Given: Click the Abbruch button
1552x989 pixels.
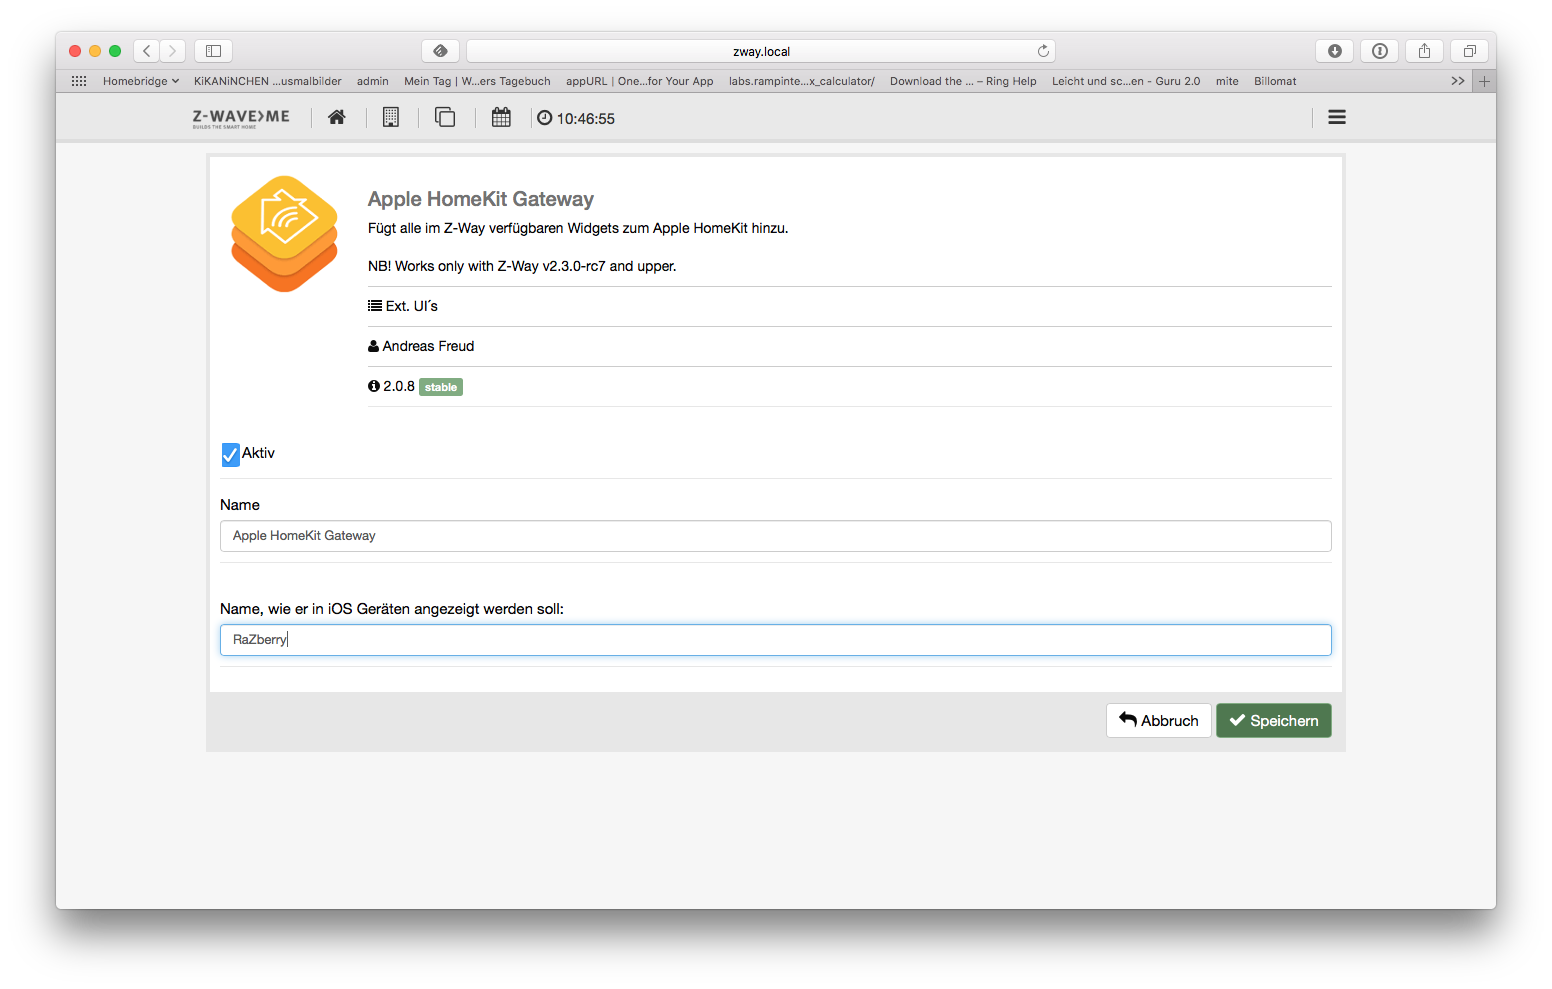Looking at the screenshot, I should click(x=1158, y=721).
